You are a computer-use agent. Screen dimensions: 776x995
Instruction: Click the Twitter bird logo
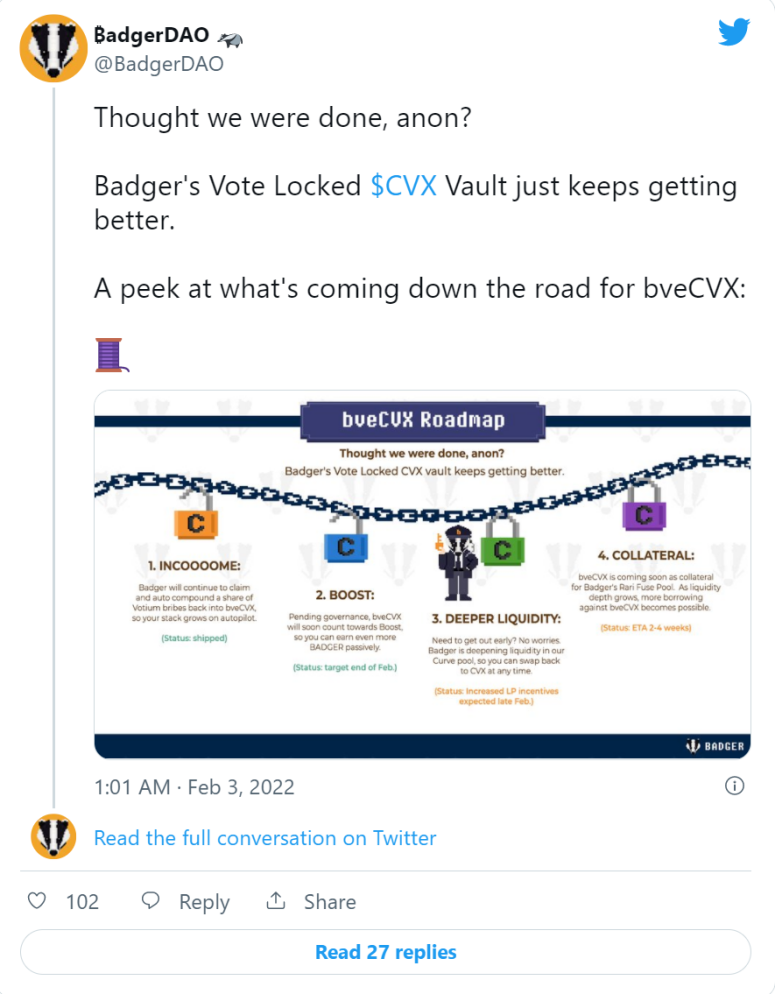pyautogui.click(x=734, y=32)
